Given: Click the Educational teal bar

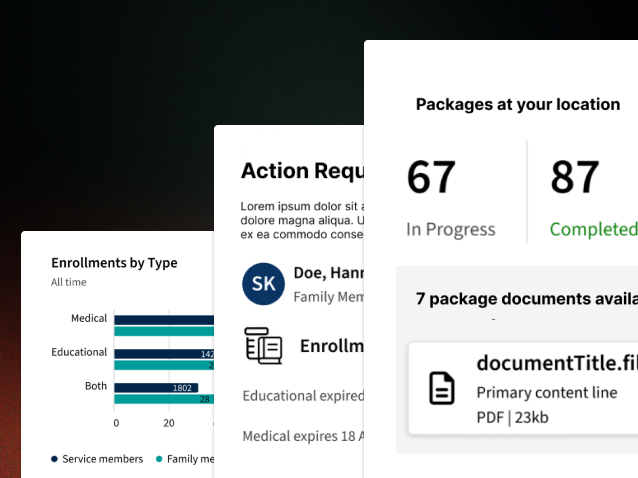Looking at the screenshot, I should pyautogui.click(x=163, y=365).
